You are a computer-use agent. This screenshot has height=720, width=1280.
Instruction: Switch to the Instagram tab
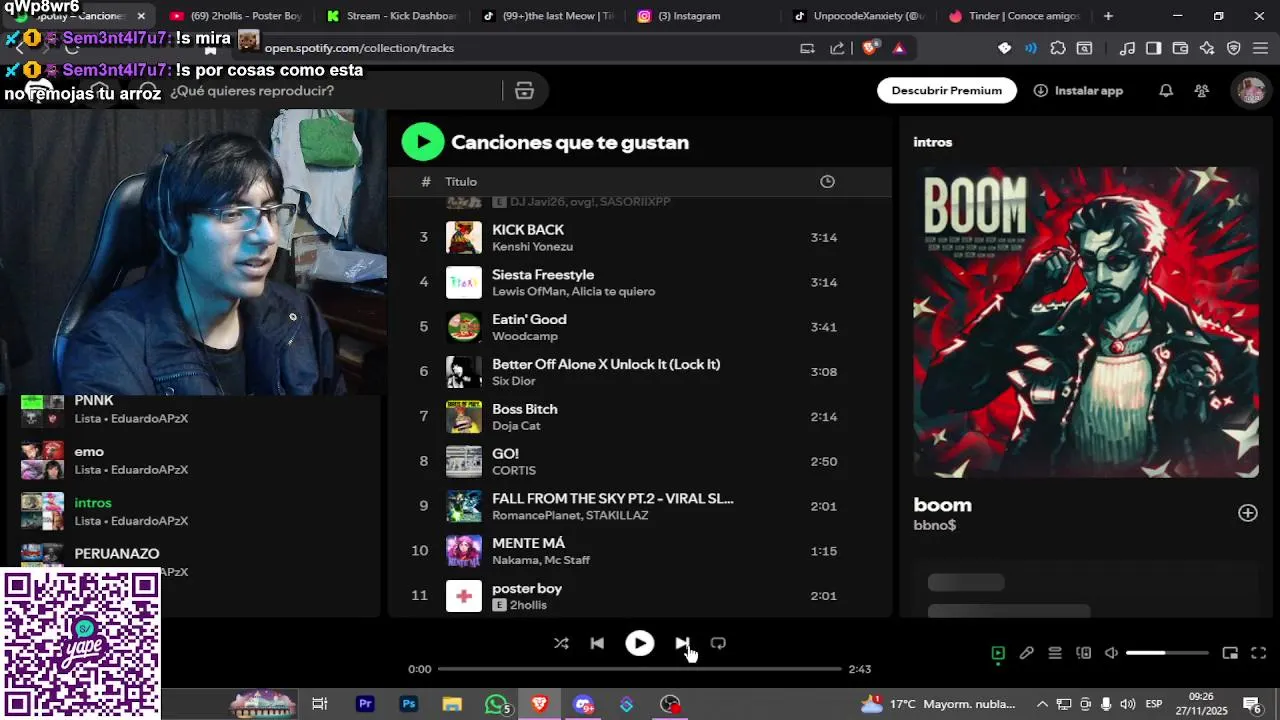(704, 16)
